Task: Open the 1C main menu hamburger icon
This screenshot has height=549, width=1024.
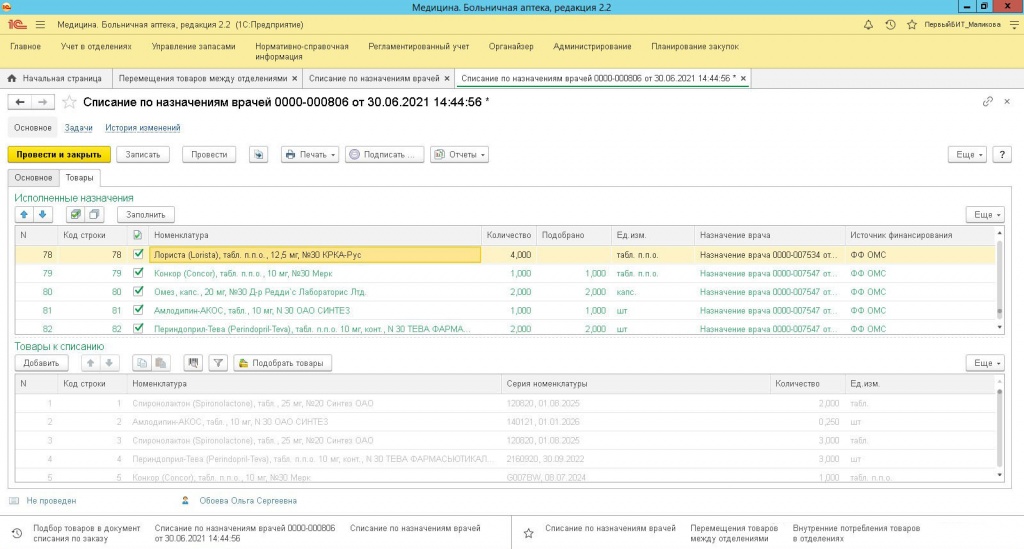Action: (40, 25)
